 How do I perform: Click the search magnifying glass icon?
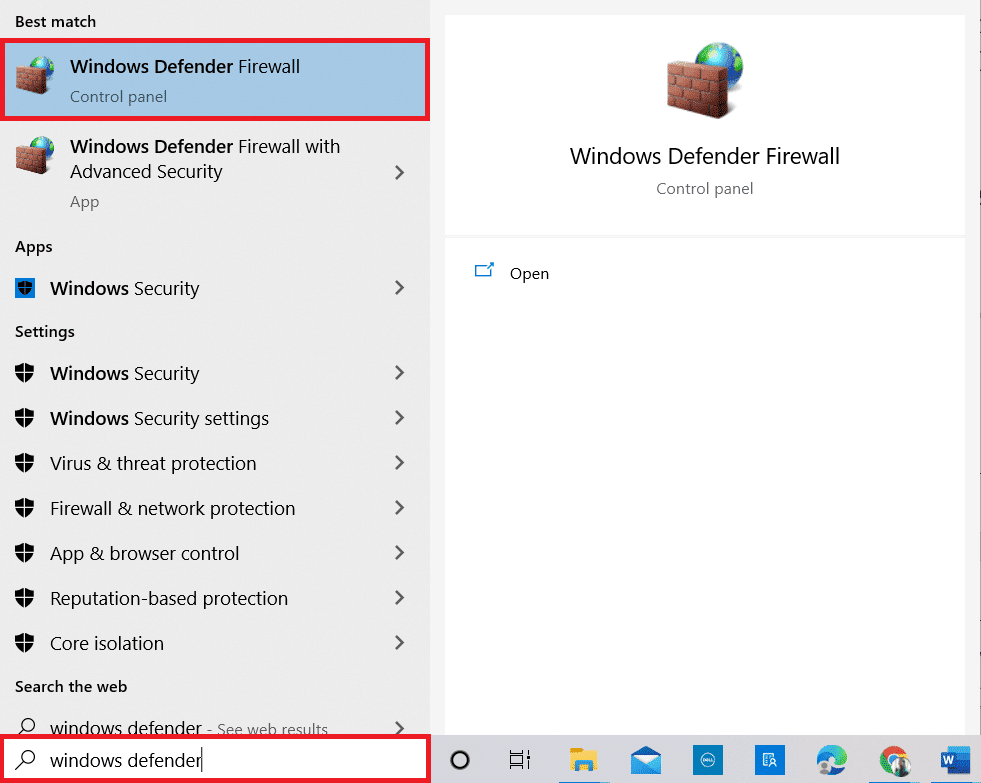click(x=28, y=761)
